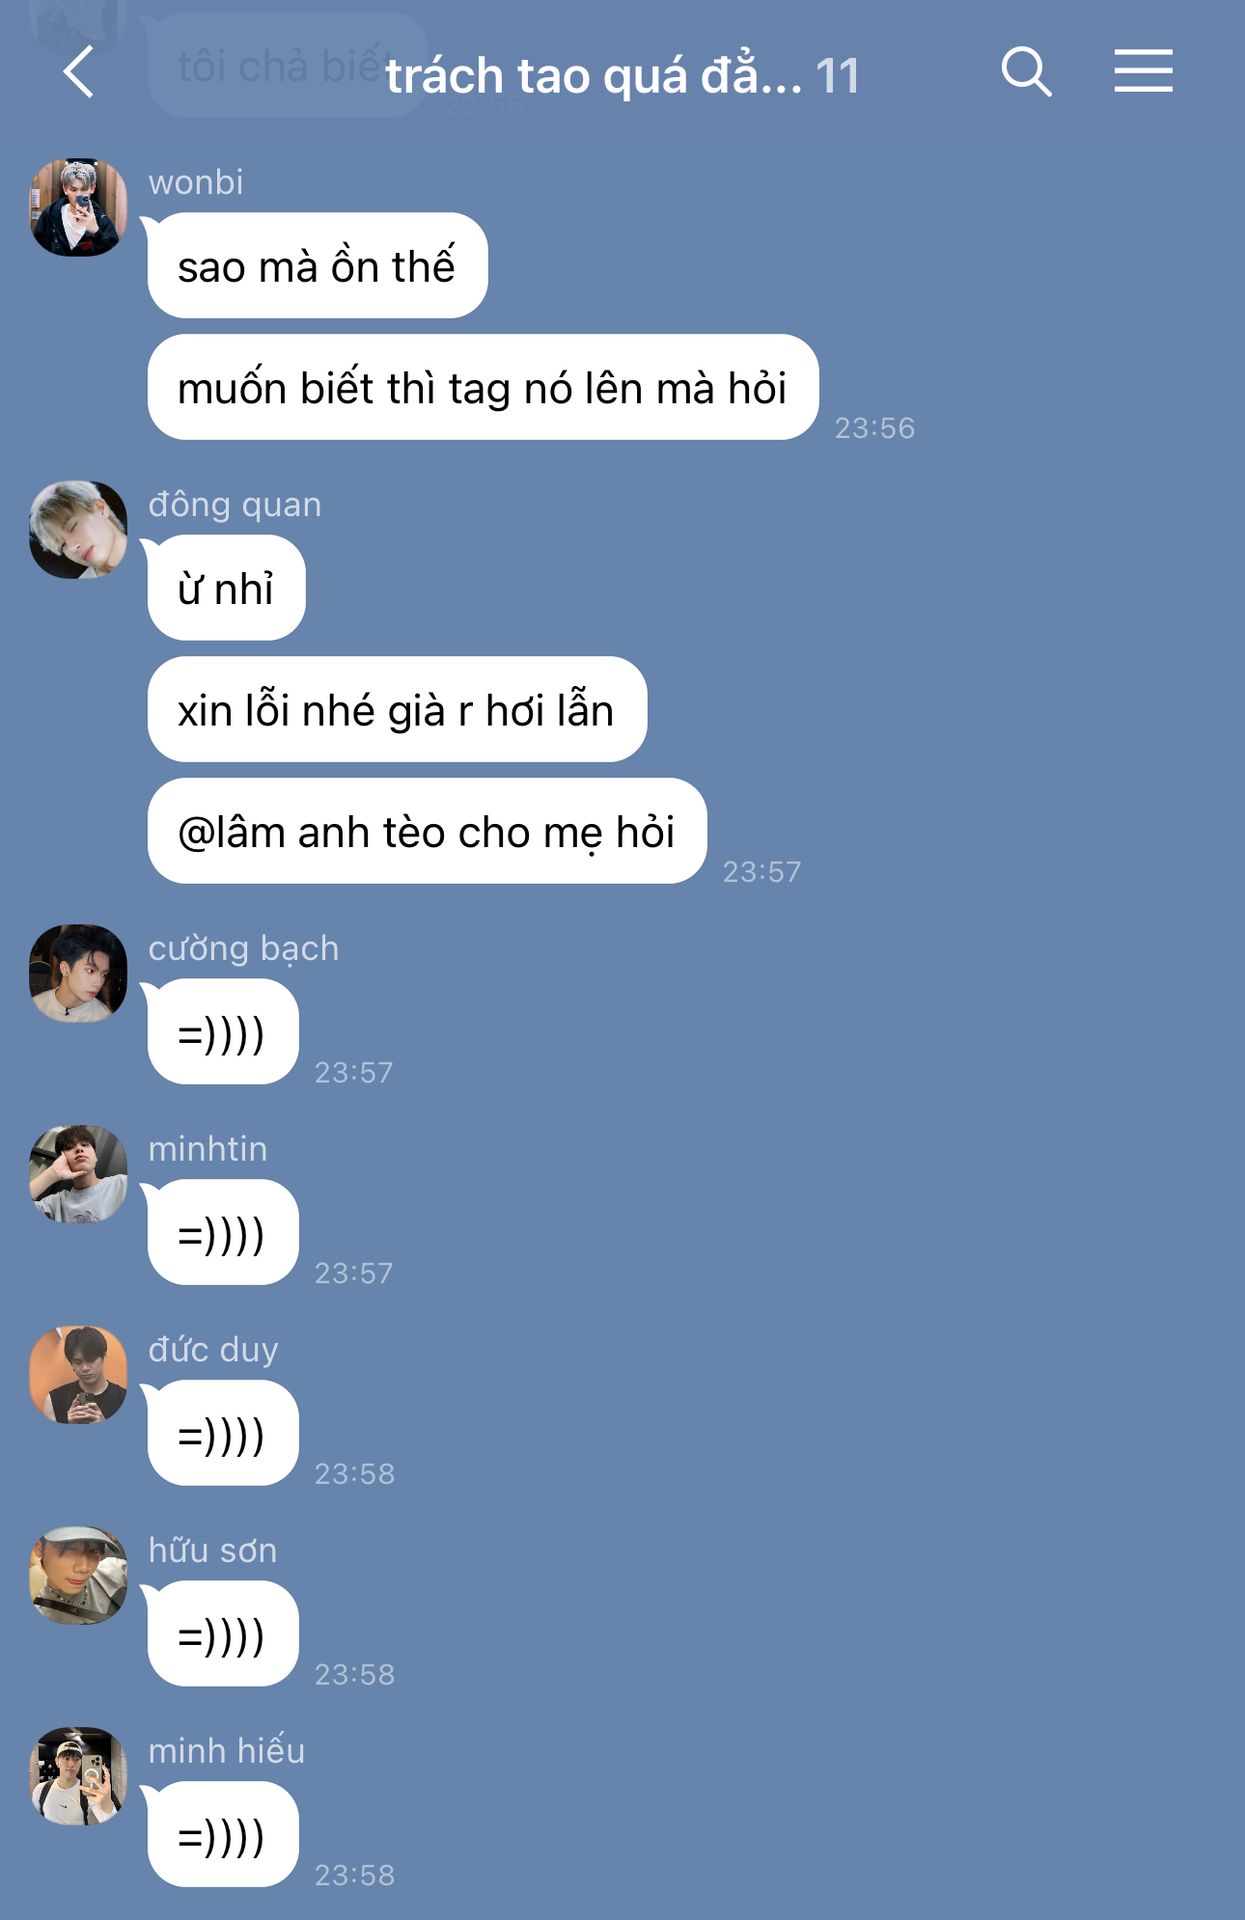Tap wonbi's profile avatar

coord(79,207)
